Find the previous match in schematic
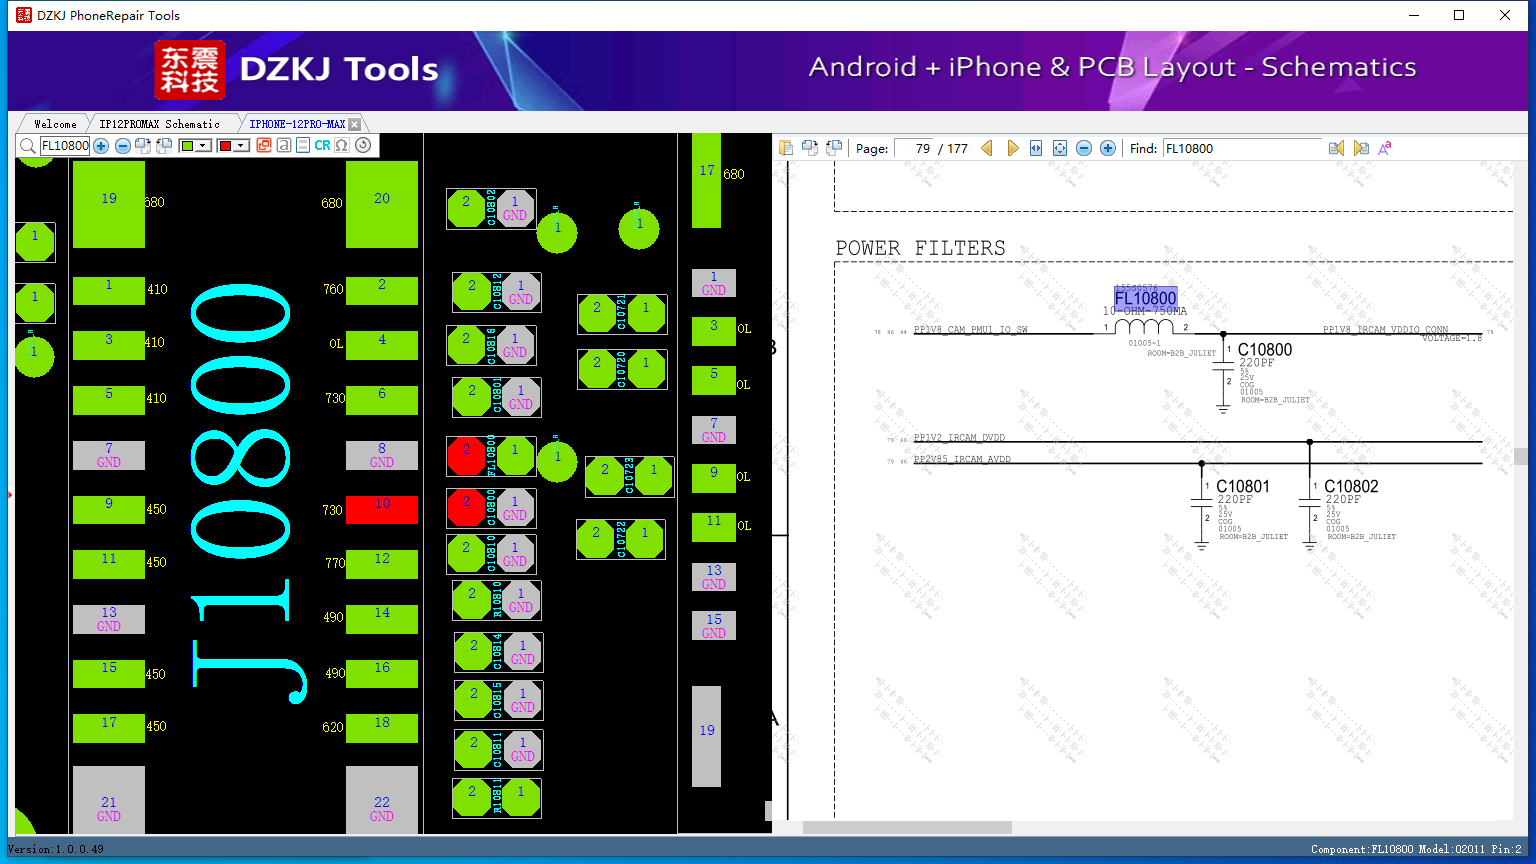 point(1336,148)
